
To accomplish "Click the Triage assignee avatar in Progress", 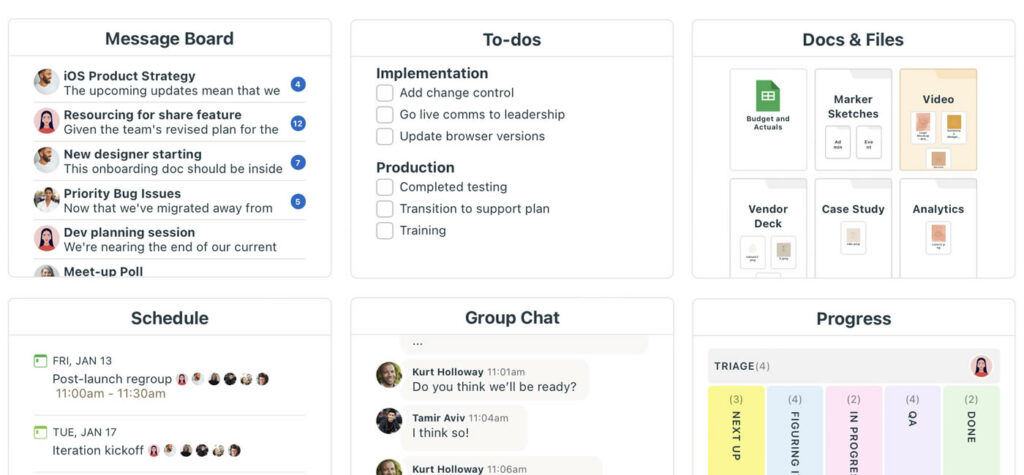I will pyautogui.click(x=981, y=366).
